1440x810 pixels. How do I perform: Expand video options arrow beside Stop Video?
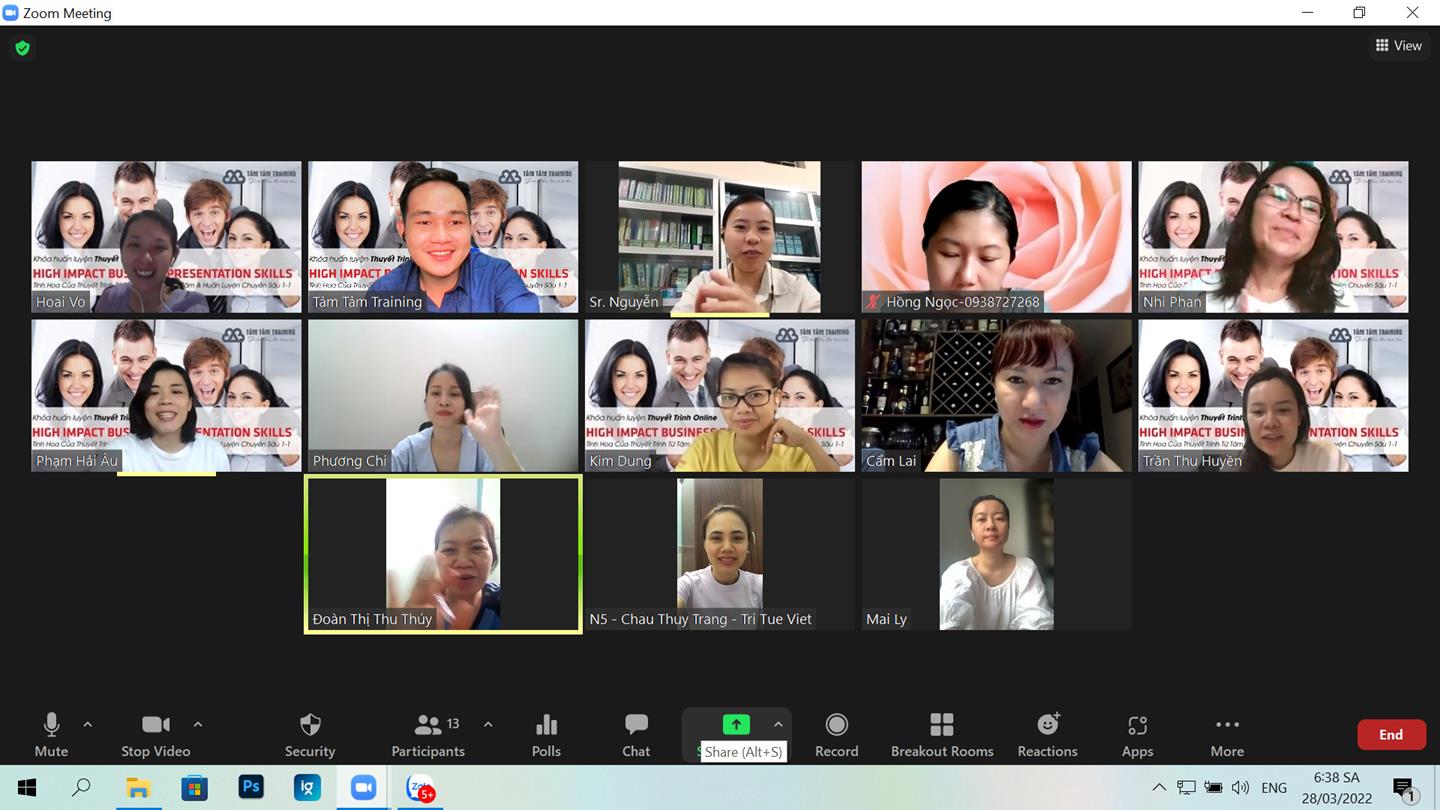point(198,724)
